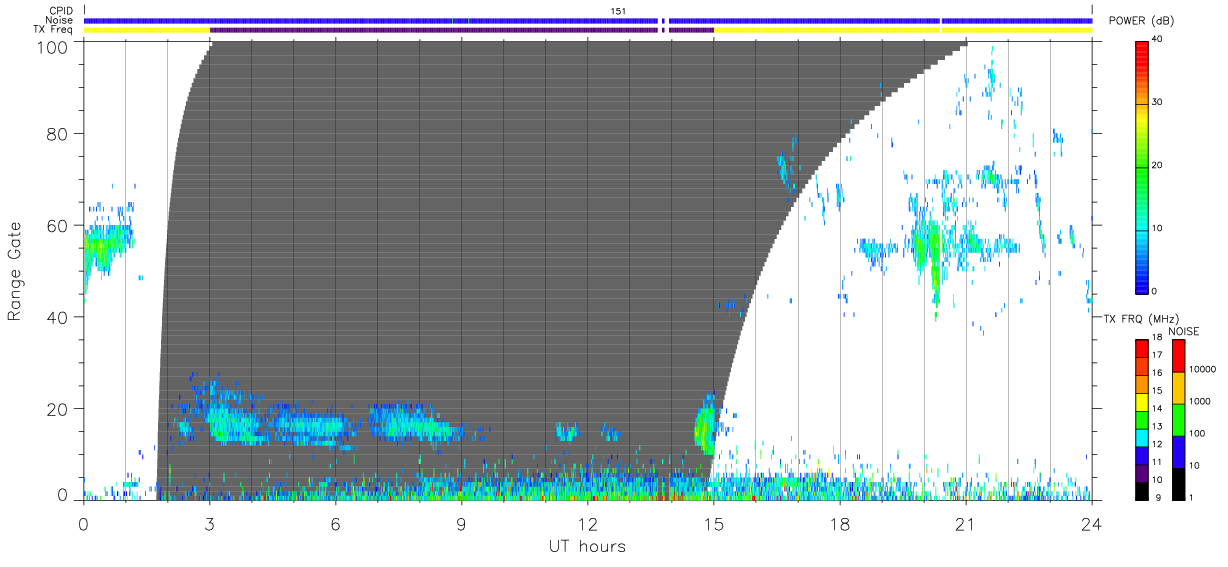This screenshot has height=567, width=1228.
Task: Click Range Gate tick label "80"
Action: pos(59,133)
